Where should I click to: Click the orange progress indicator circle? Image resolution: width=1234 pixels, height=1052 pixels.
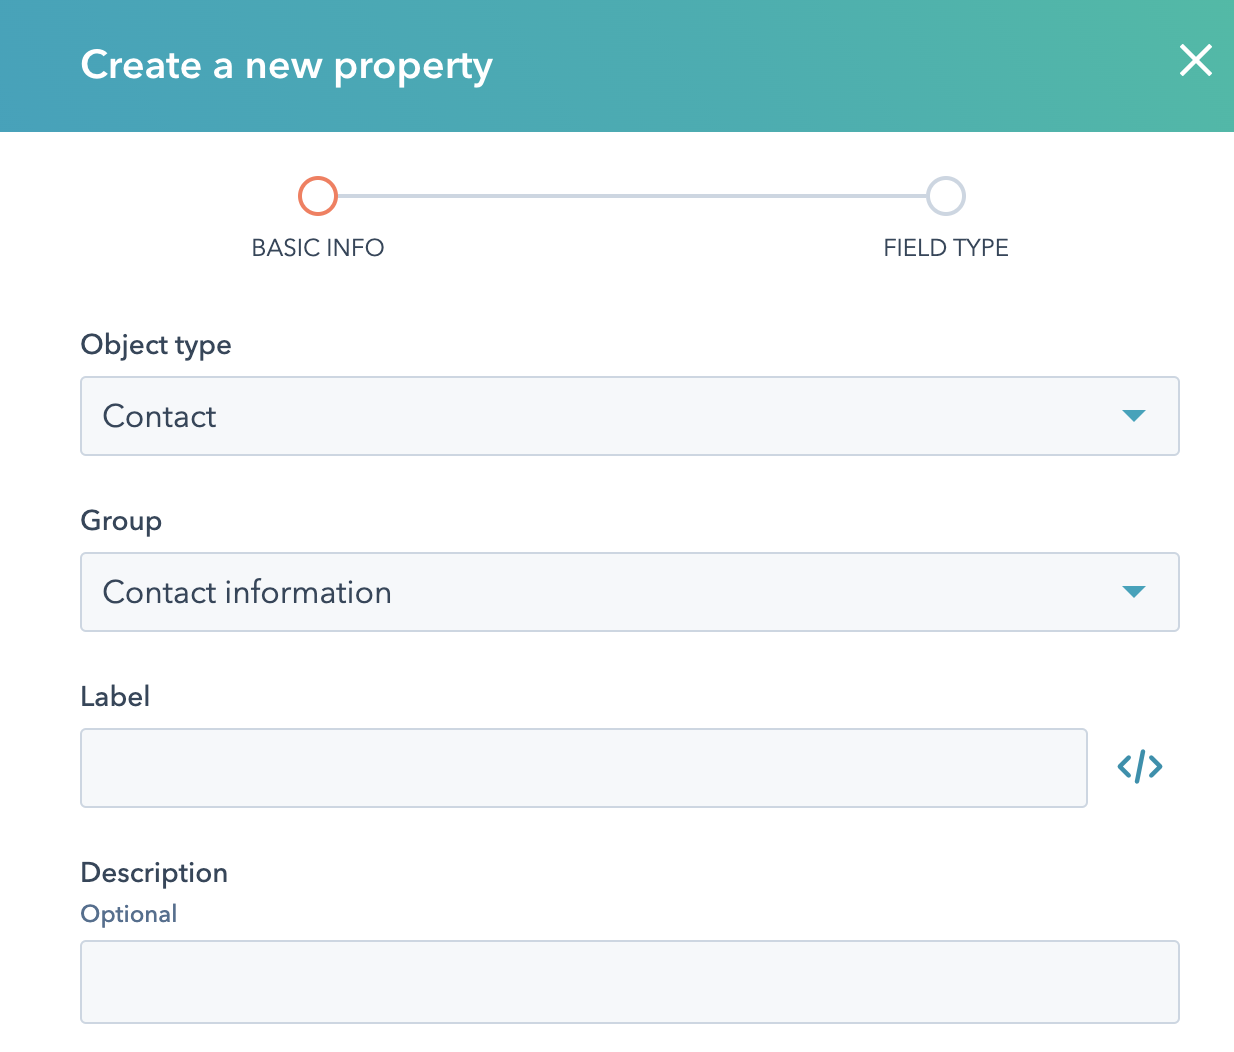(317, 196)
